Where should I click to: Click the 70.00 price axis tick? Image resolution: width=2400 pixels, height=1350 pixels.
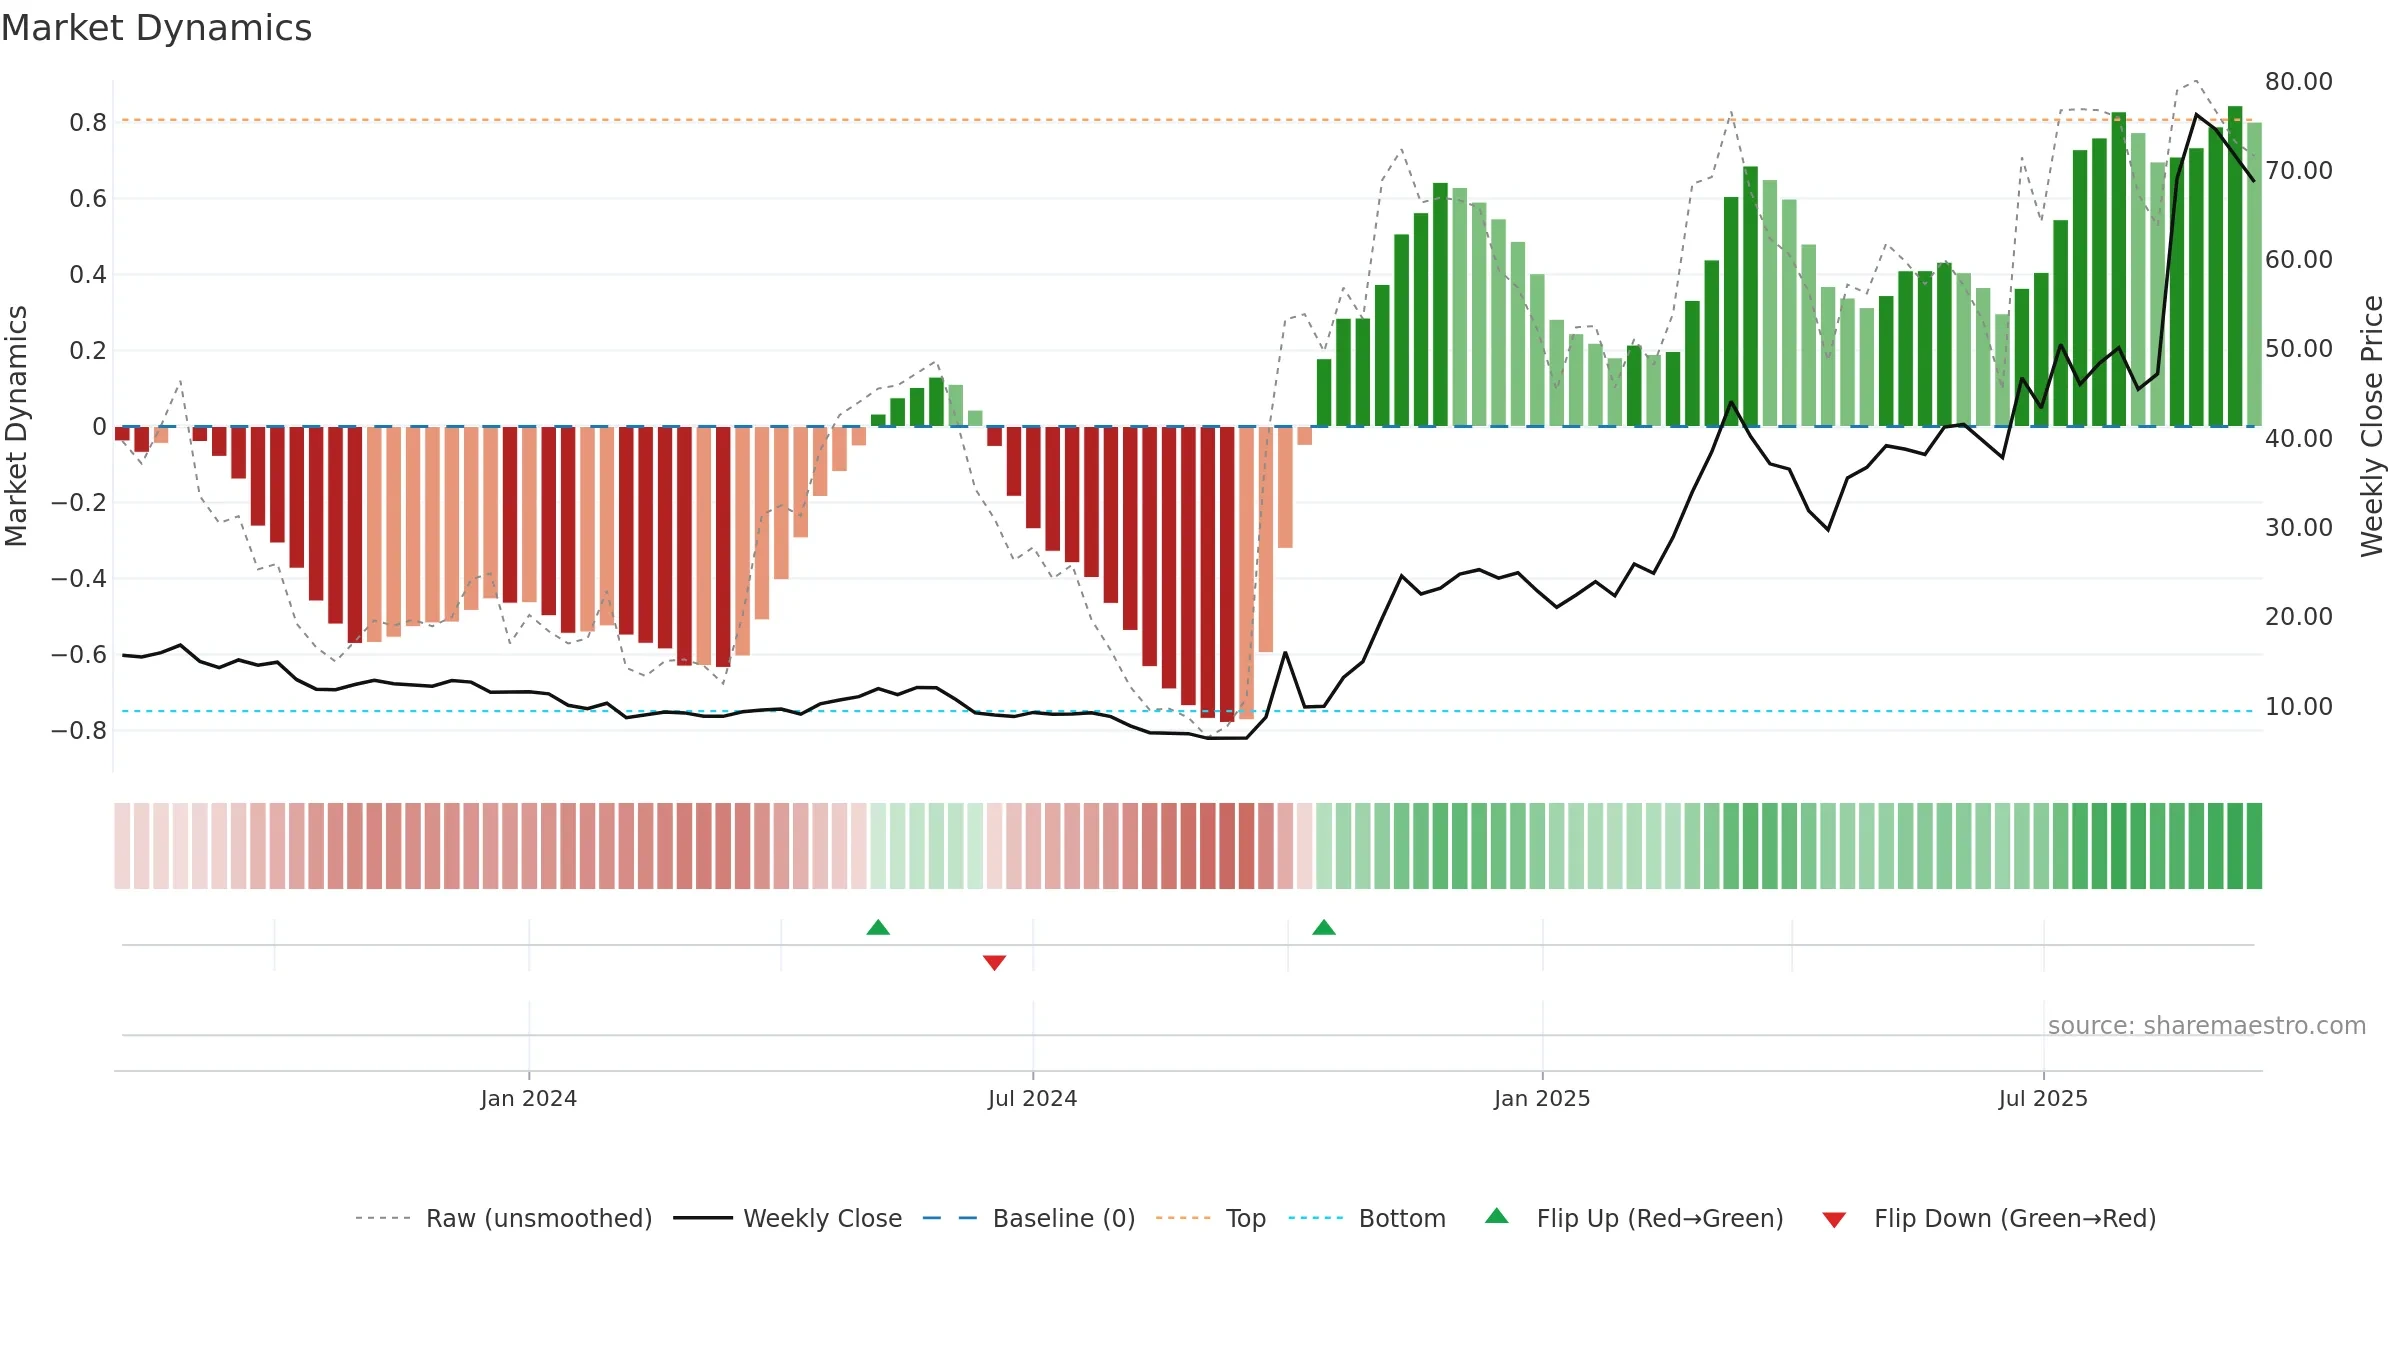2298,171
